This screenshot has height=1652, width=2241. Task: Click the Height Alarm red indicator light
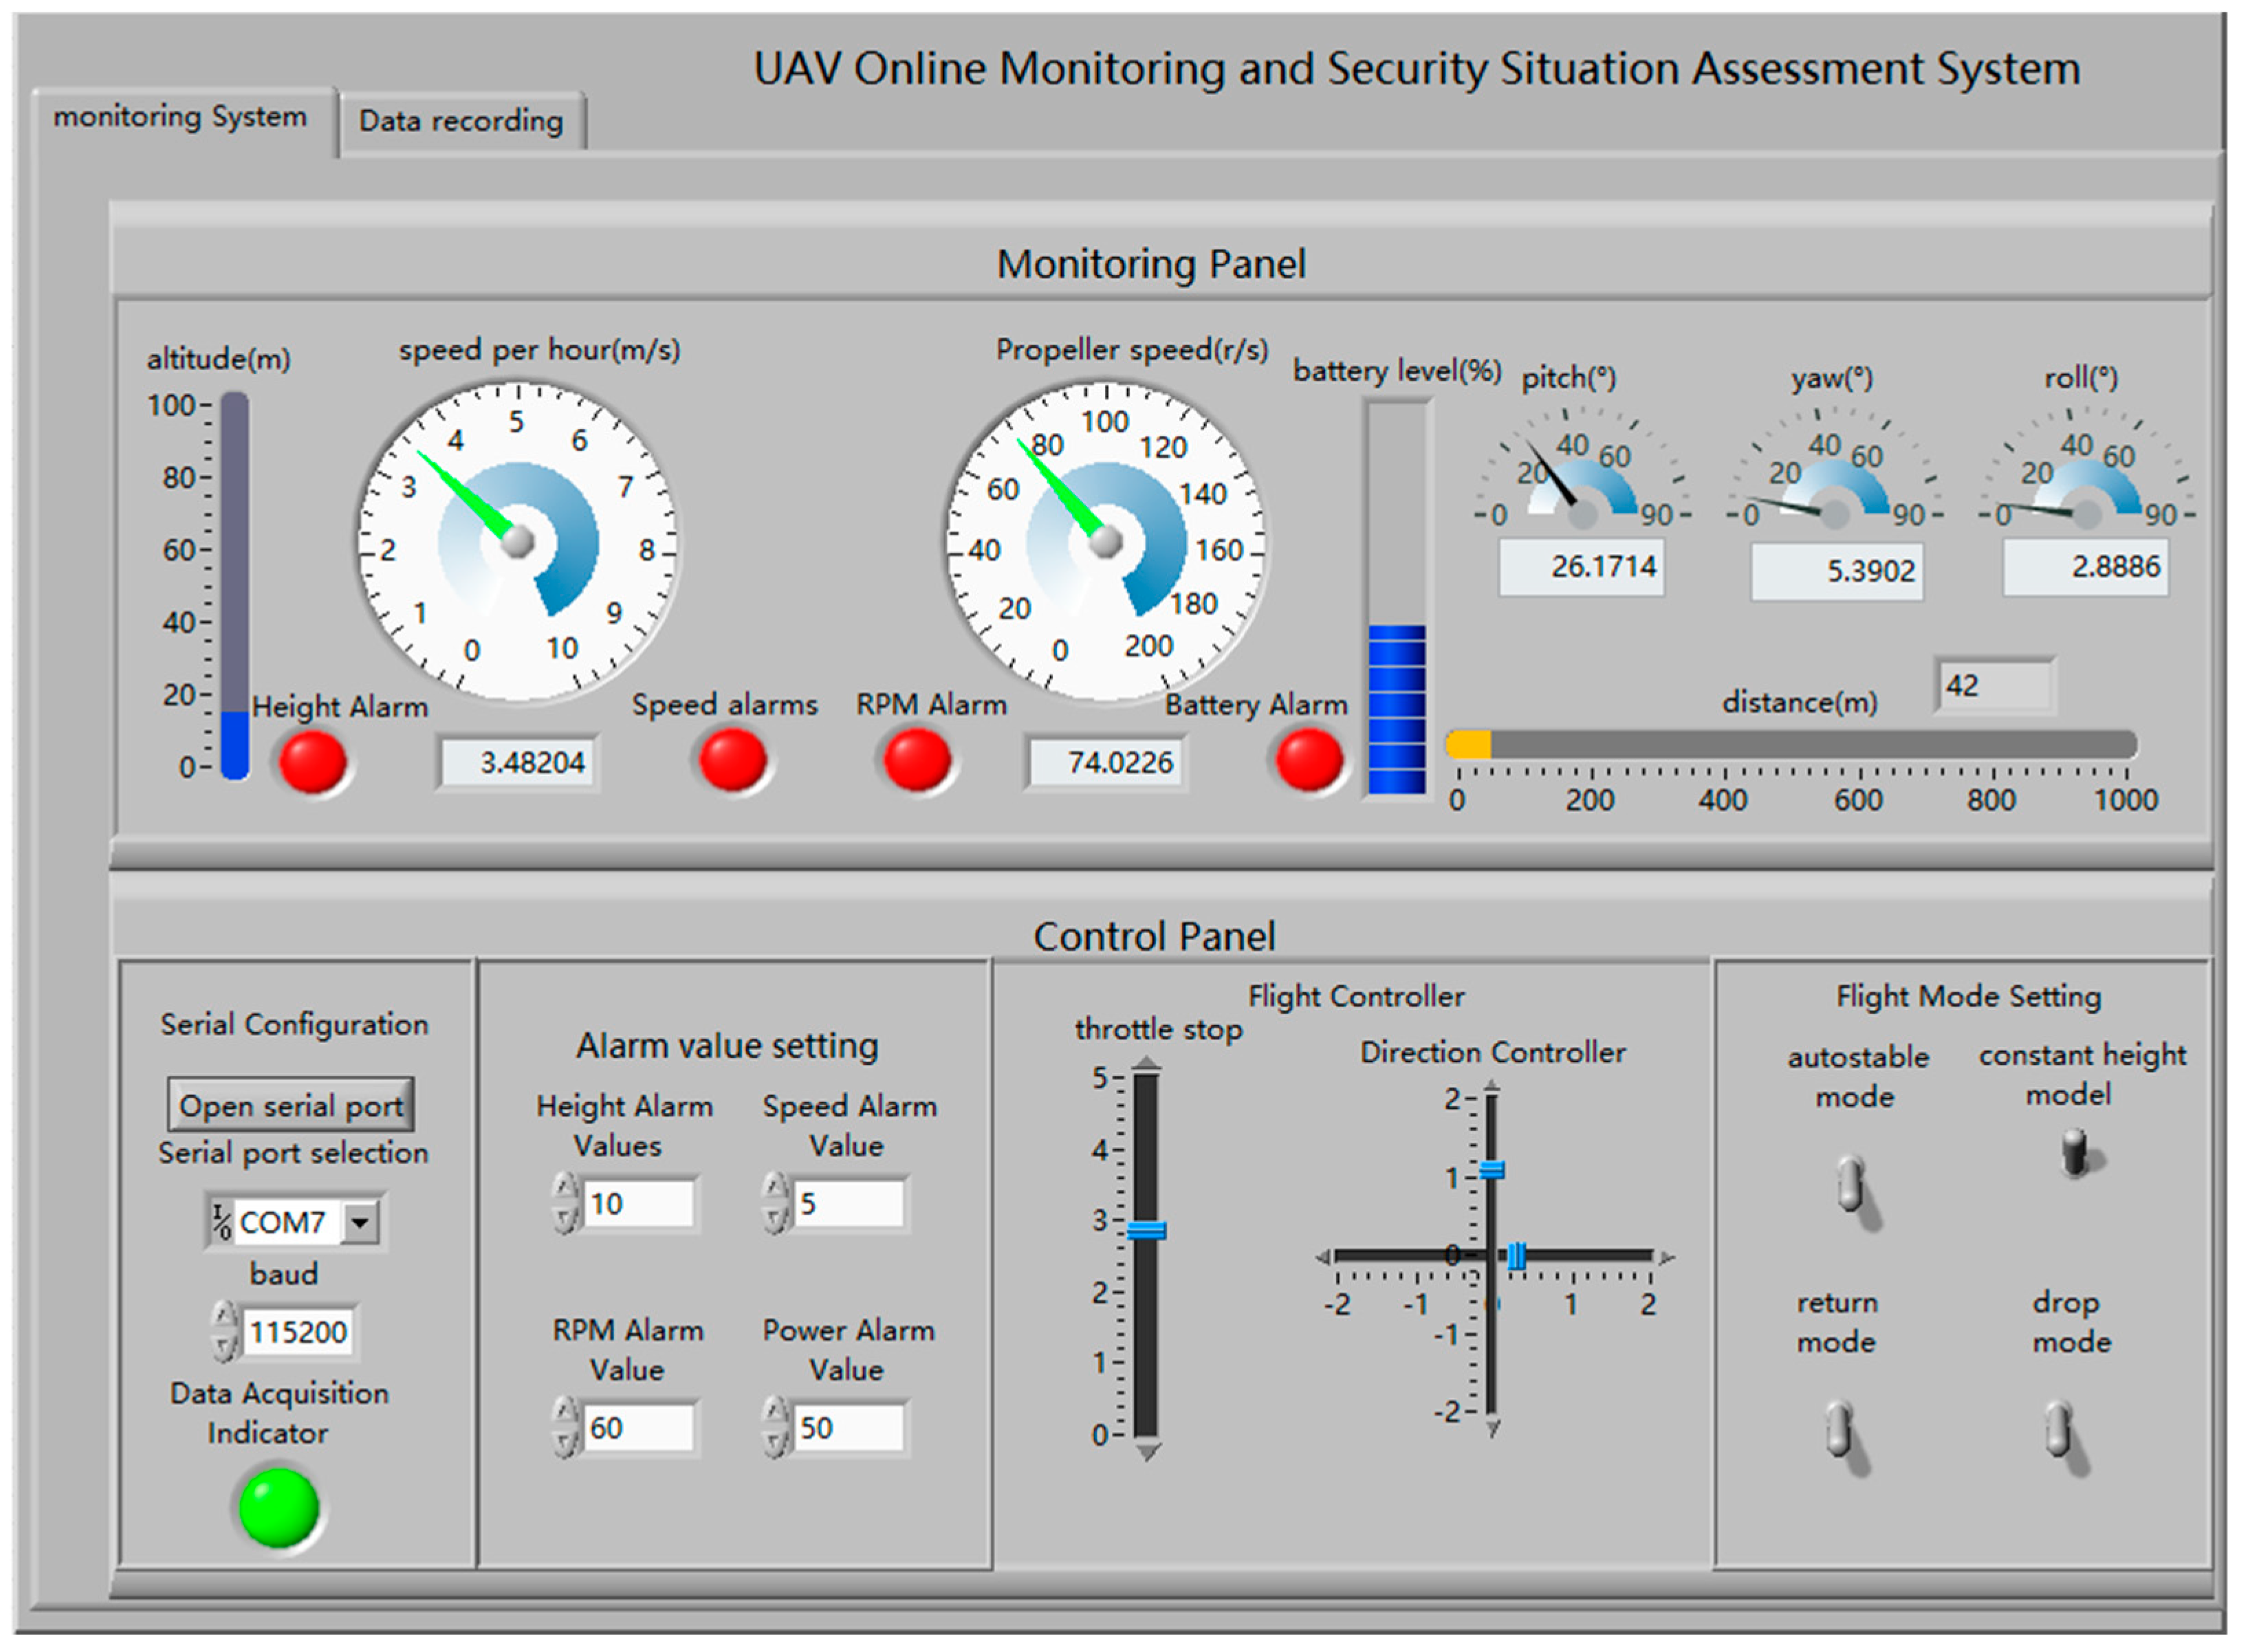point(313,762)
